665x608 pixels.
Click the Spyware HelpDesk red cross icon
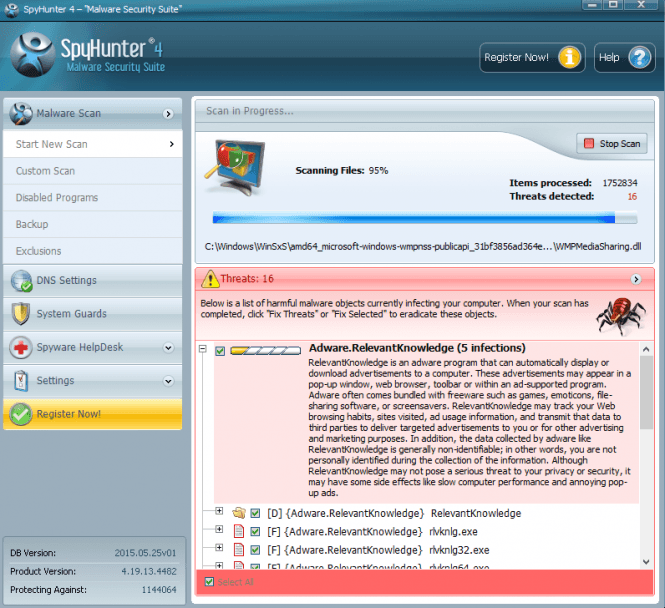[x=21, y=347]
